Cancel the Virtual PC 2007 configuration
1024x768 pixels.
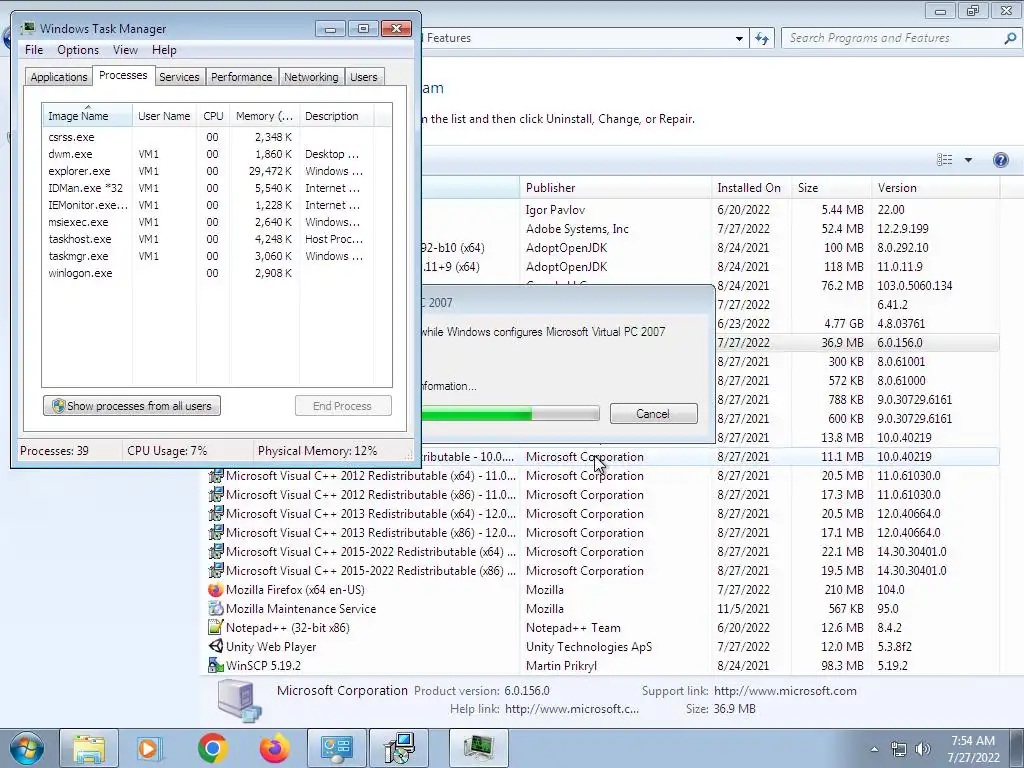653,414
